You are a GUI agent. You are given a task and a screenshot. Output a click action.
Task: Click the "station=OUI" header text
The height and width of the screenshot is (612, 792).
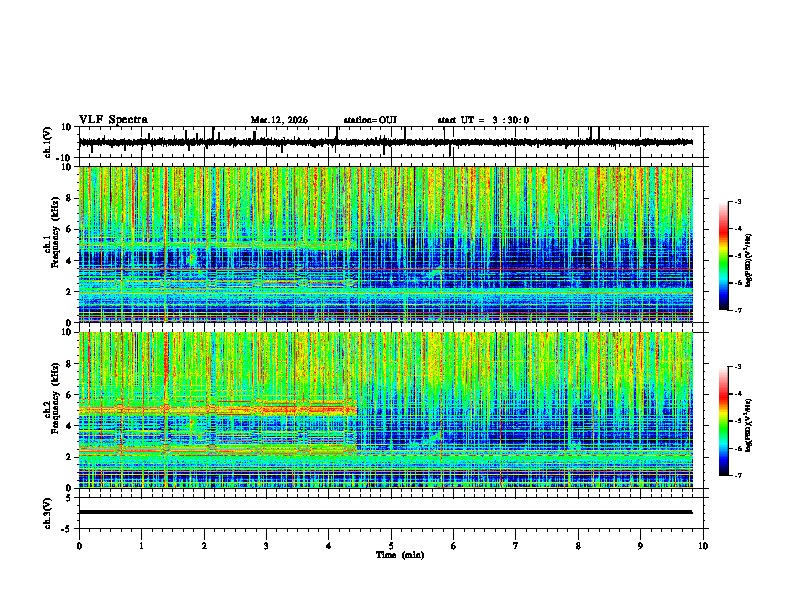370,120
